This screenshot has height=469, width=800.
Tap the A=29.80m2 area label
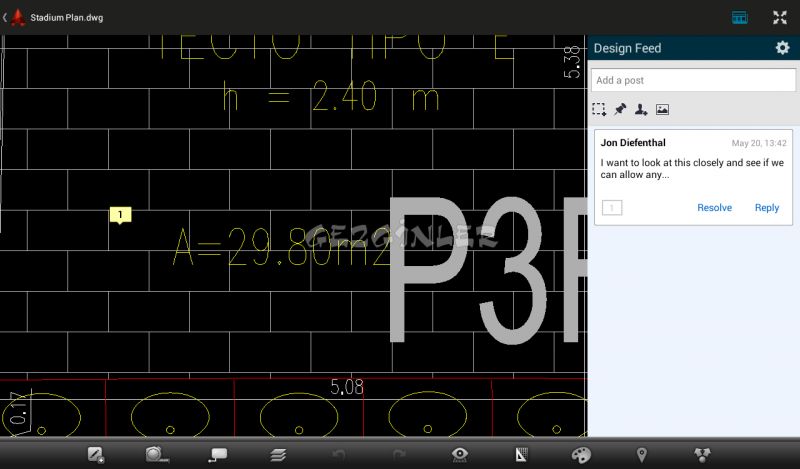click(282, 248)
